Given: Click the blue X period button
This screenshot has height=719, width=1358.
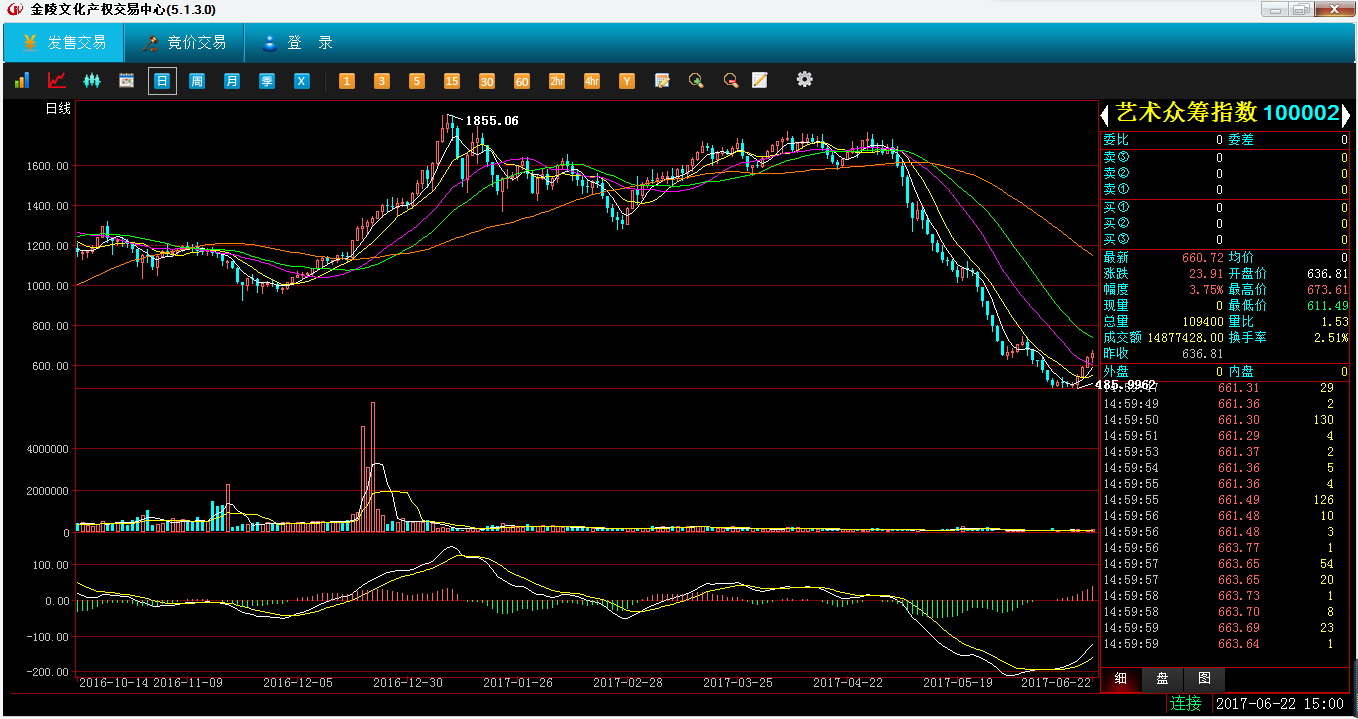Looking at the screenshot, I should [x=302, y=81].
